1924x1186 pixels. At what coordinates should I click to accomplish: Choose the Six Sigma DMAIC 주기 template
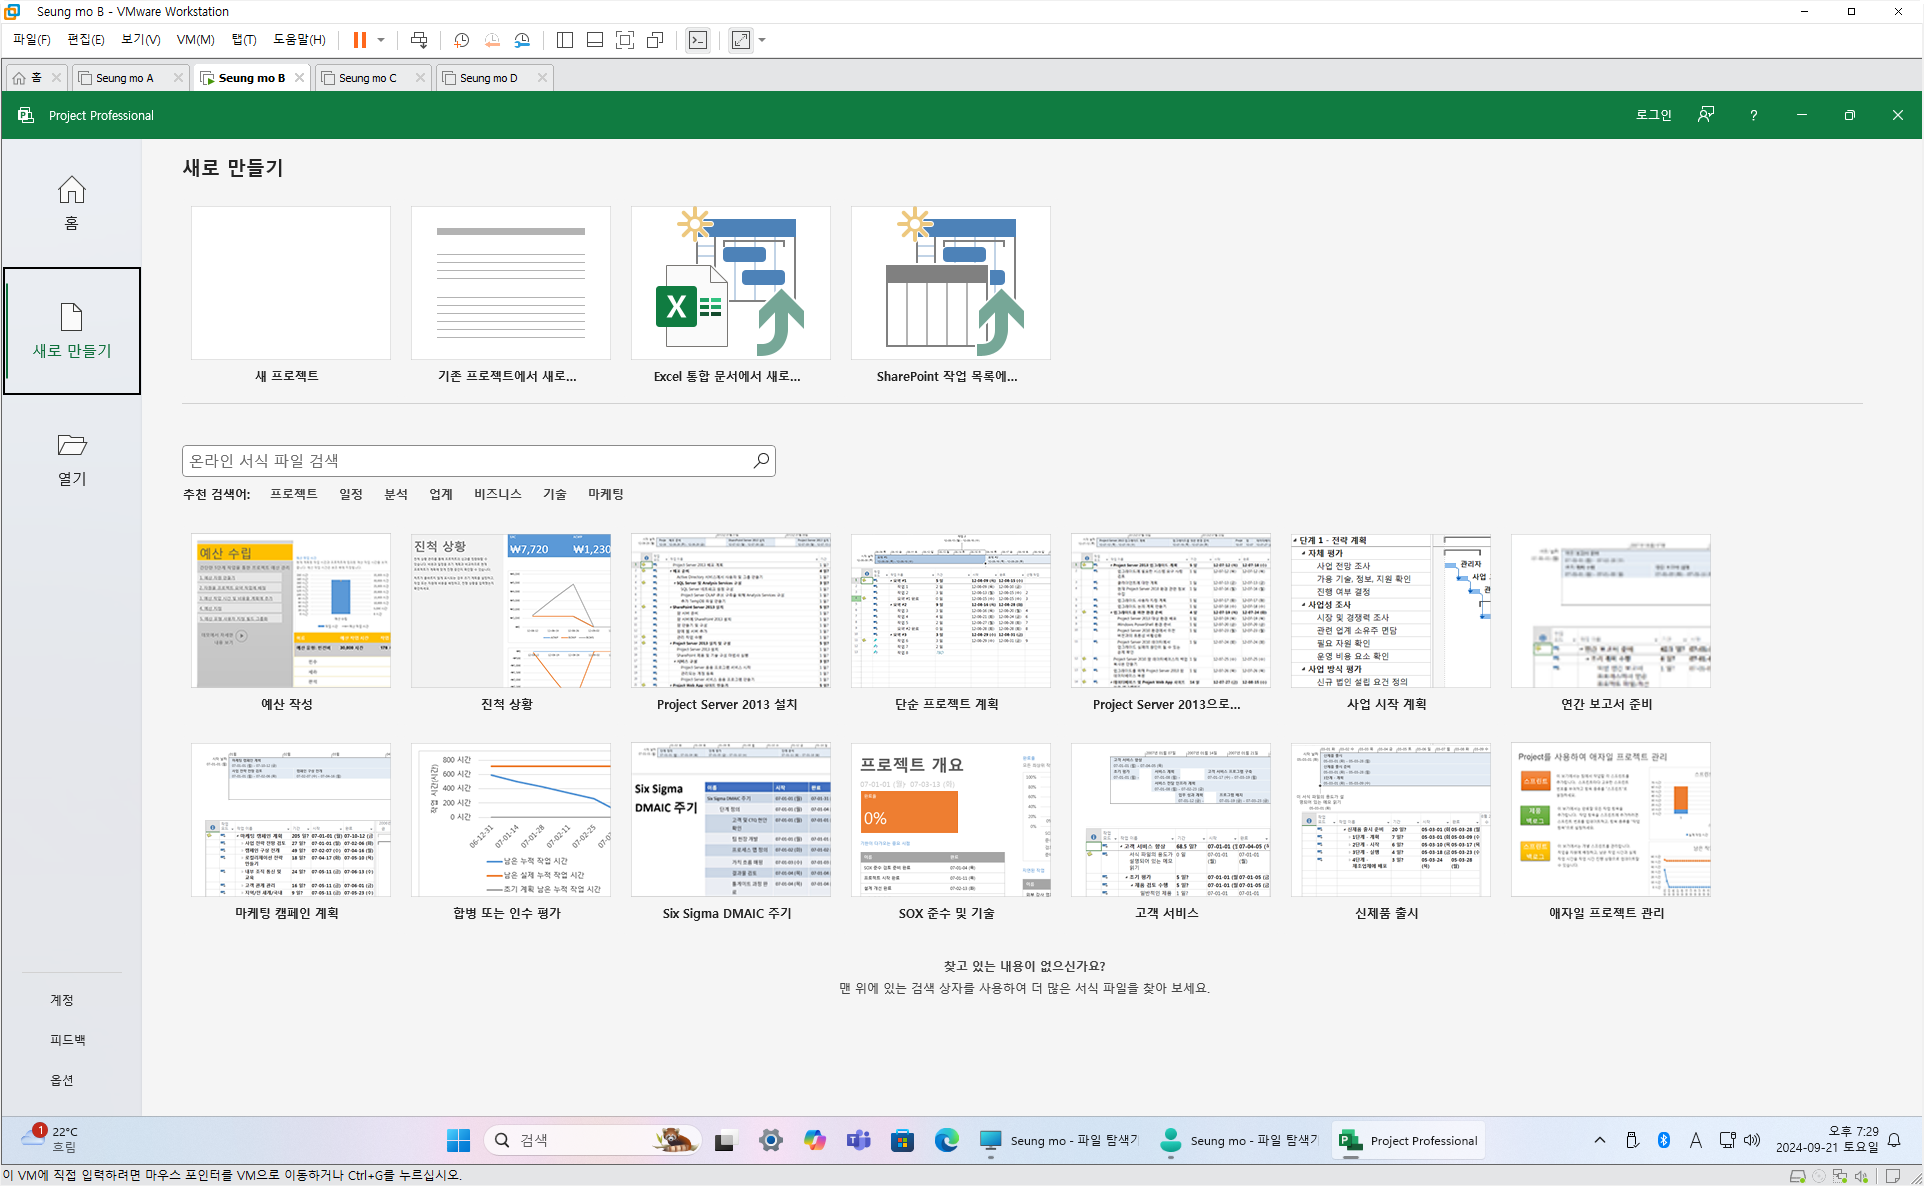730,820
